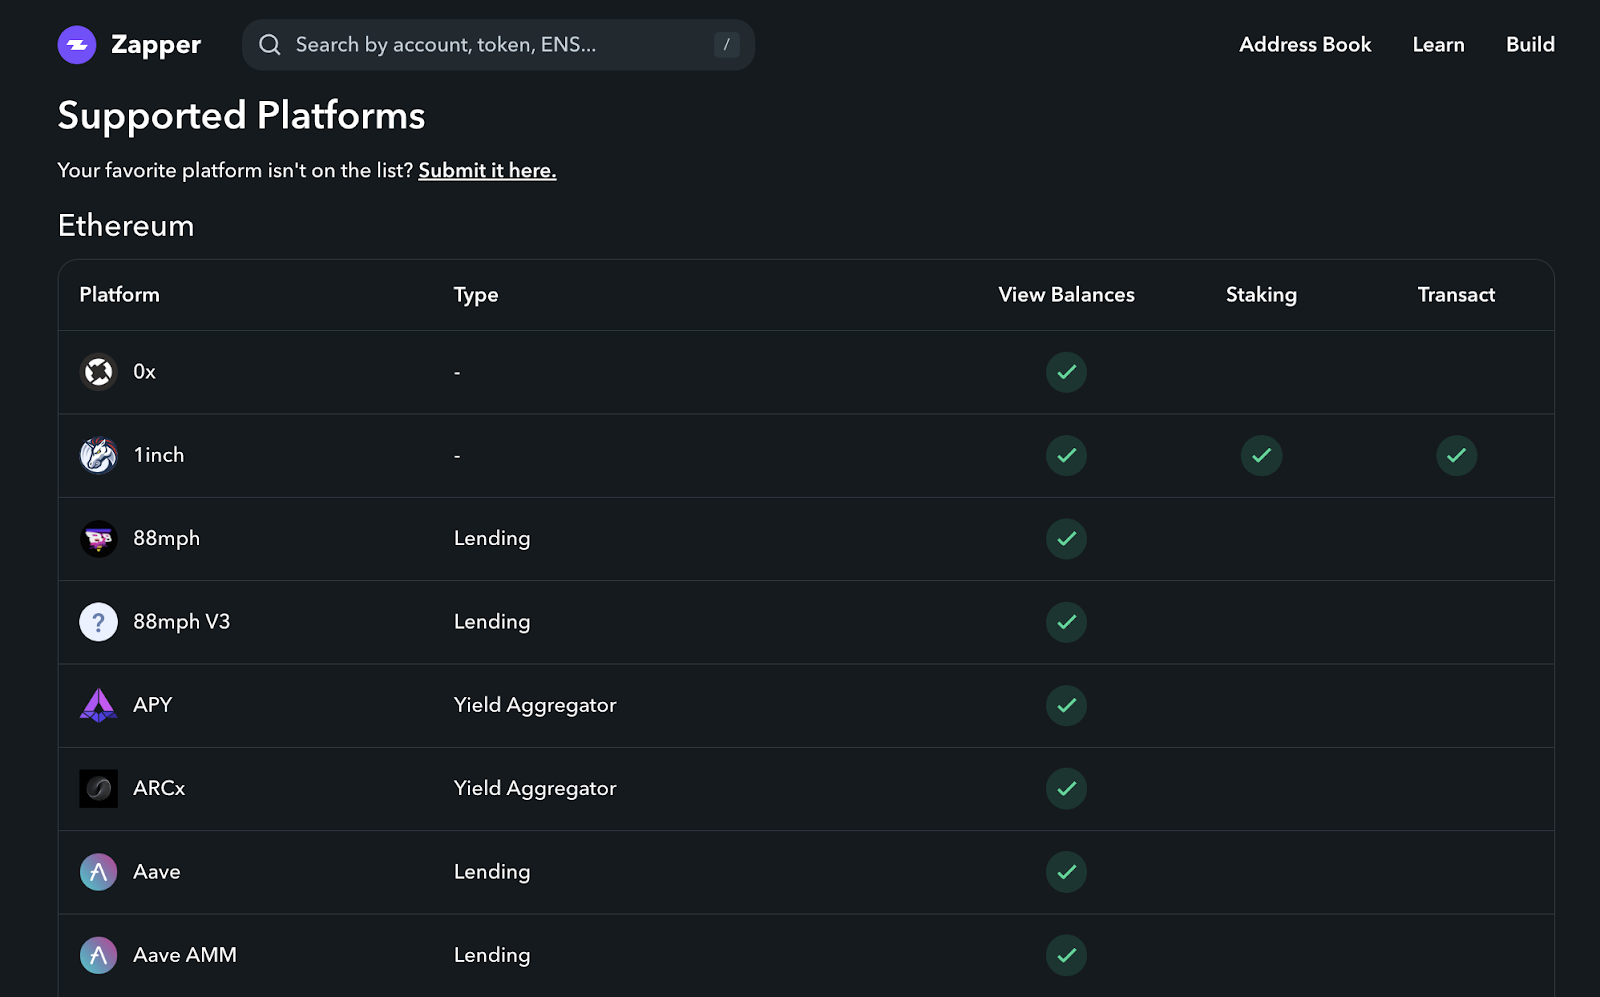This screenshot has width=1600, height=997.
Task: Click the 1inch unicorn logo
Action: pos(98,455)
